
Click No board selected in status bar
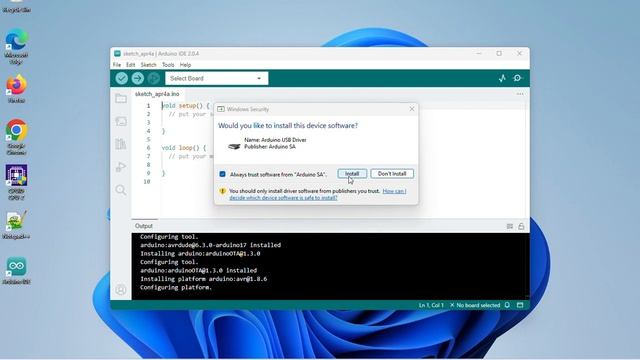(475, 305)
